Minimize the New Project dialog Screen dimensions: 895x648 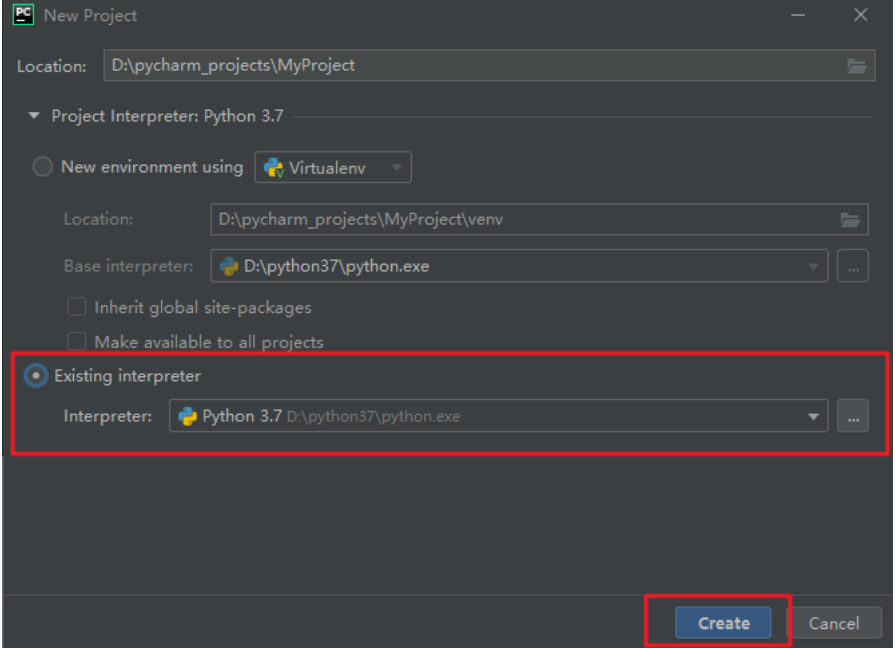coord(798,15)
